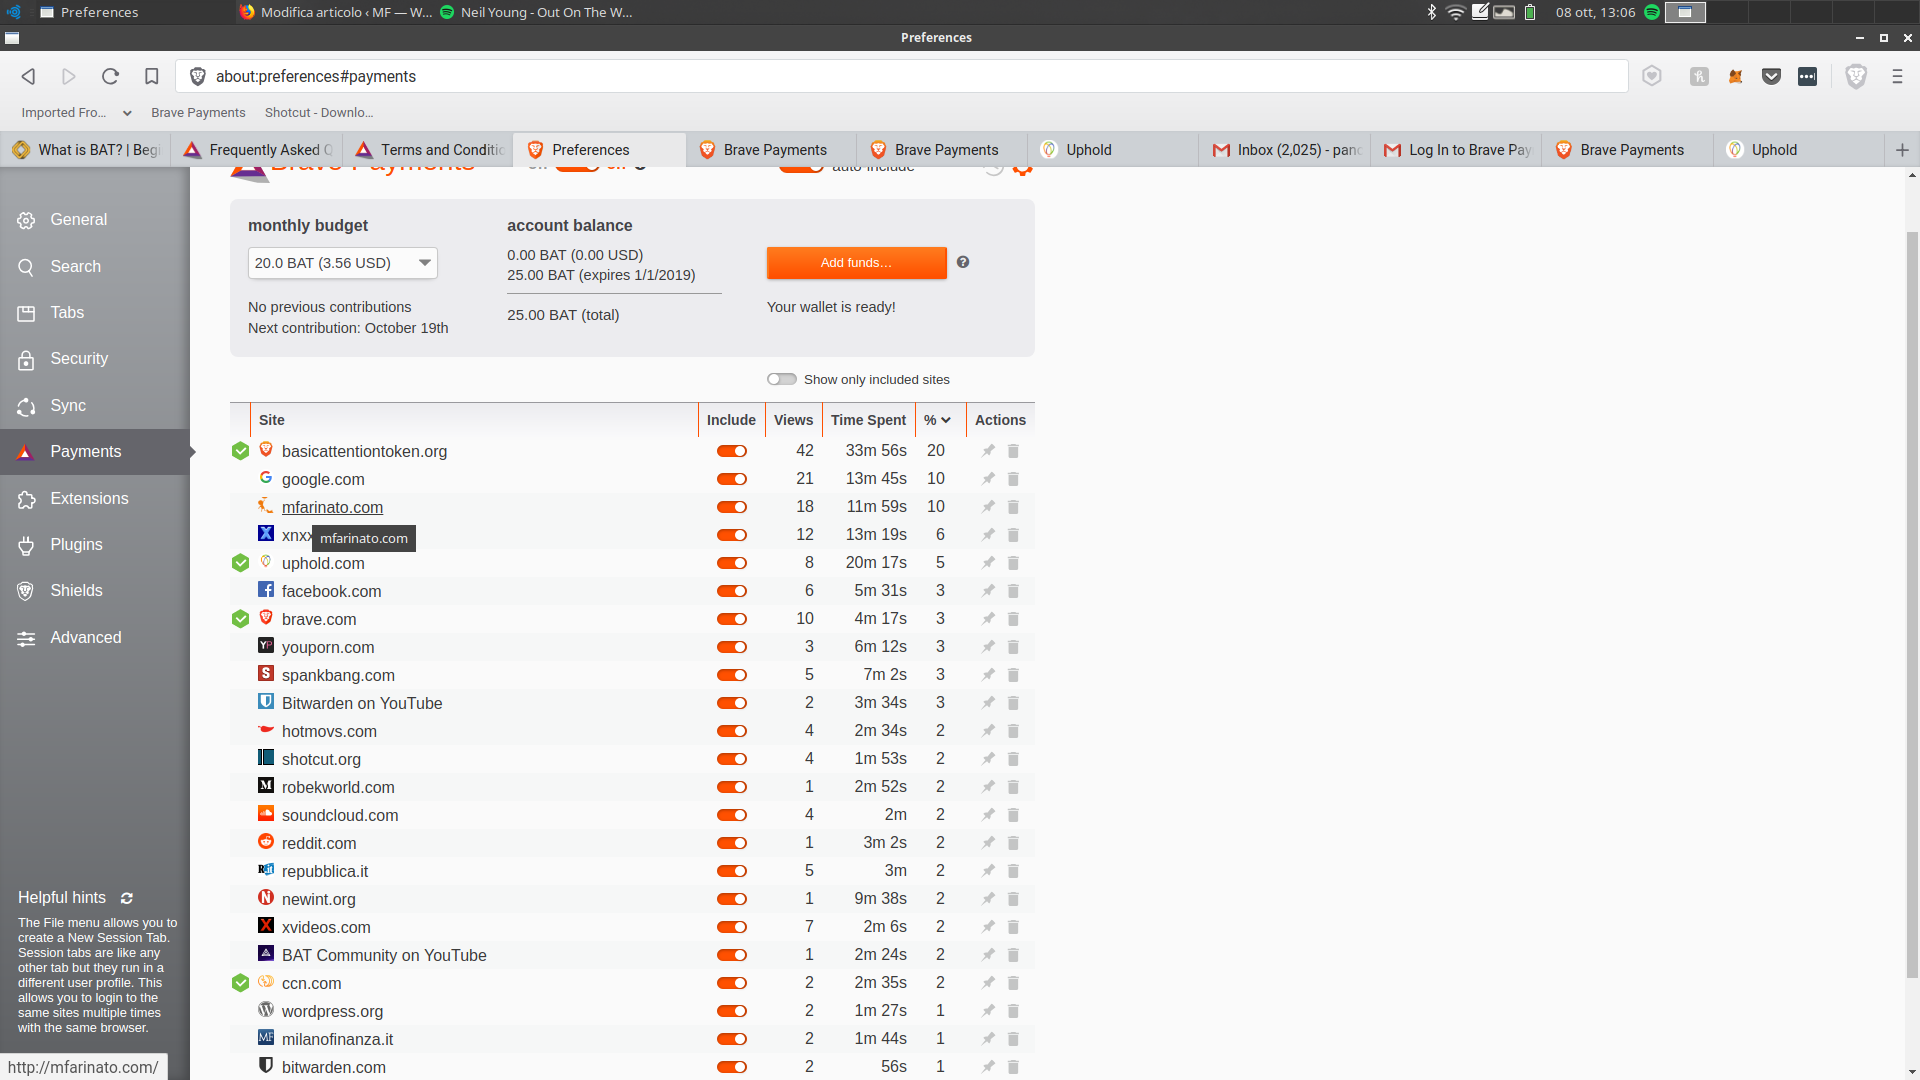Reload the current page
The height and width of the screenshot is (1080, 1920).
pyautogui.click(x=110, y=76)
